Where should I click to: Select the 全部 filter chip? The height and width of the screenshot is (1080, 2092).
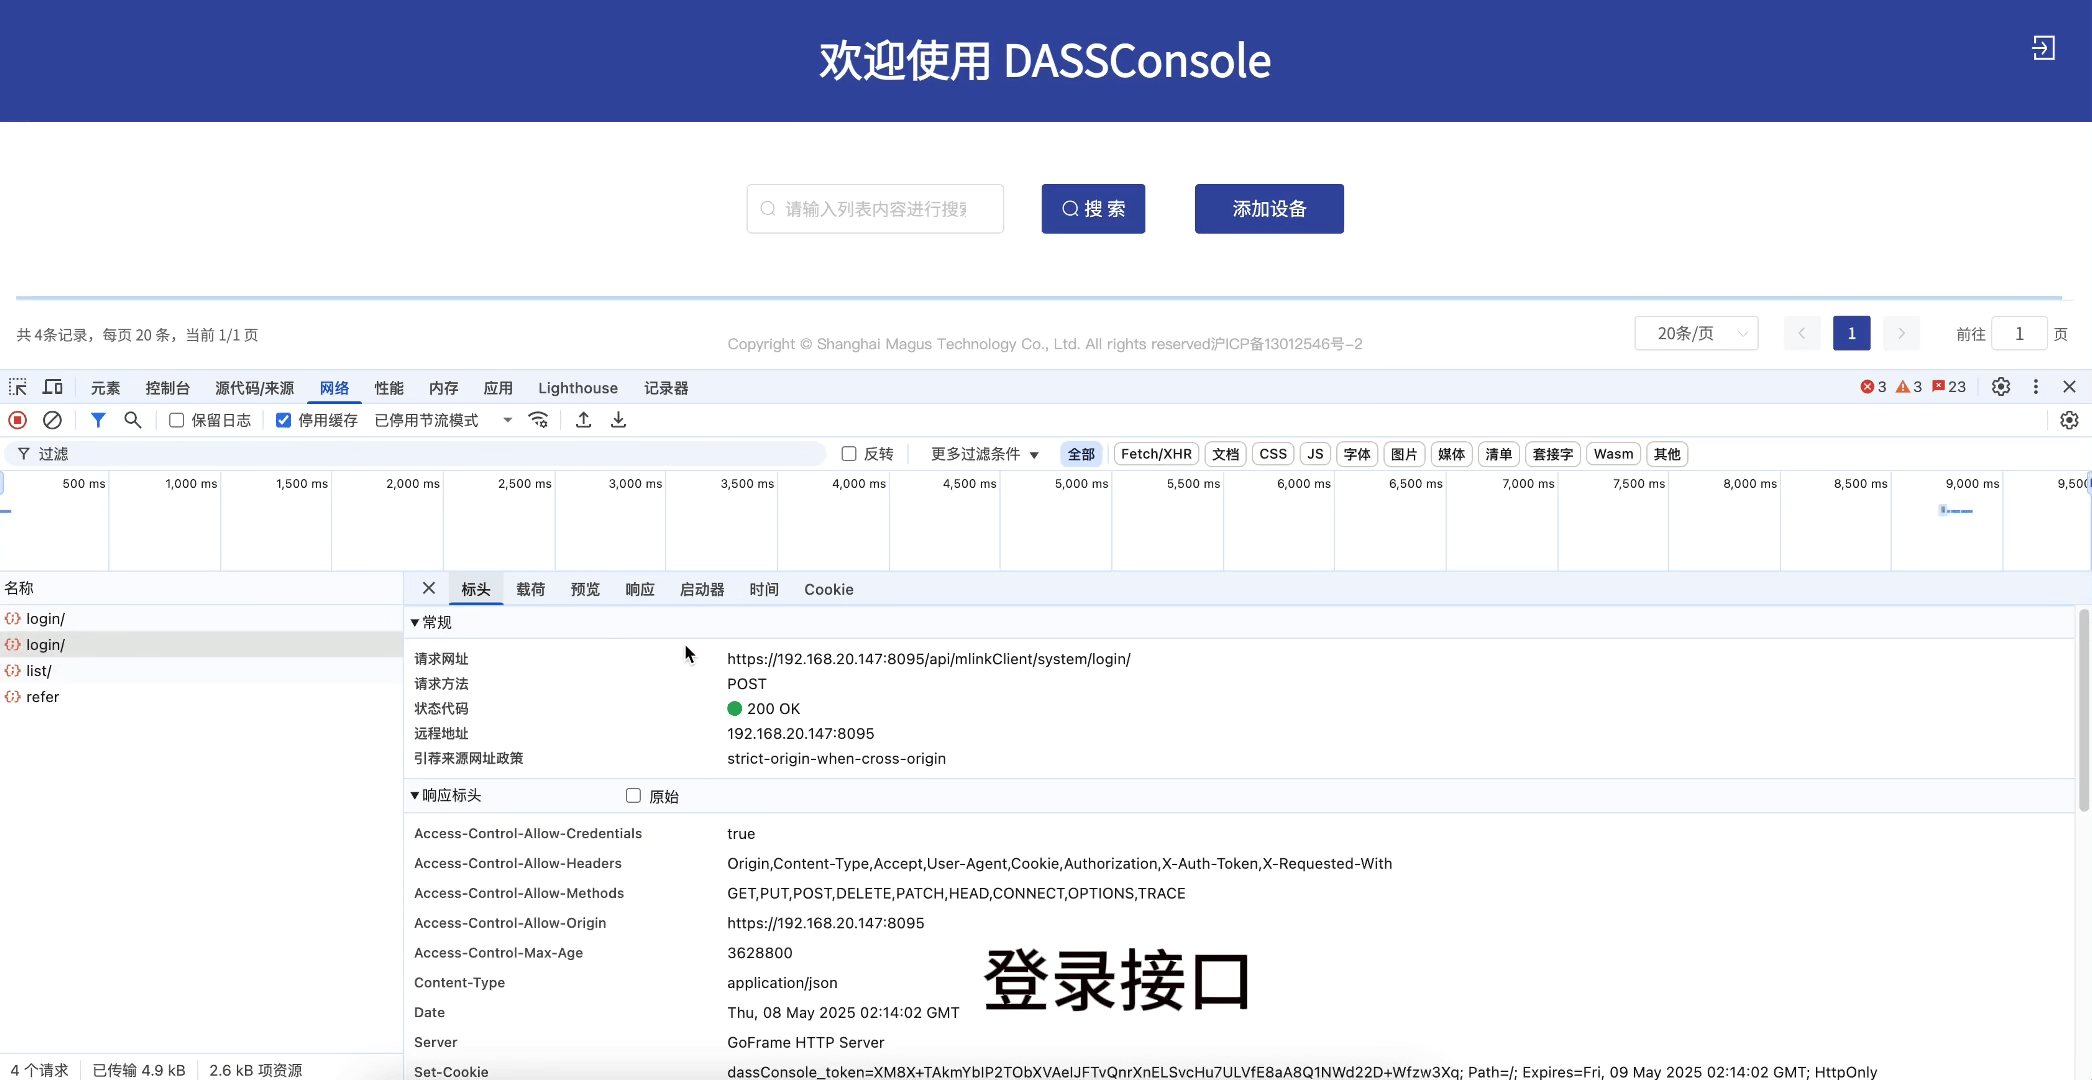1081,454
